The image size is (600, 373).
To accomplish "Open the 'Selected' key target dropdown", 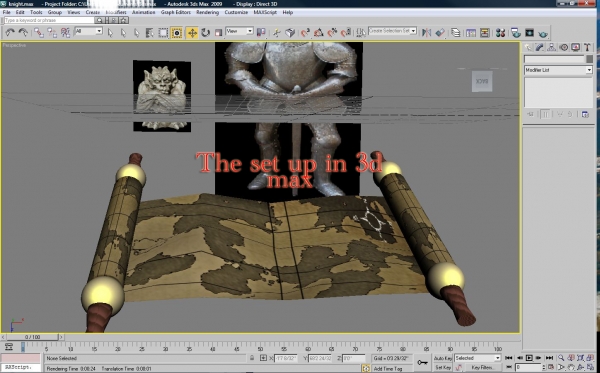I will pyautogui.click(x=477, y=358).
